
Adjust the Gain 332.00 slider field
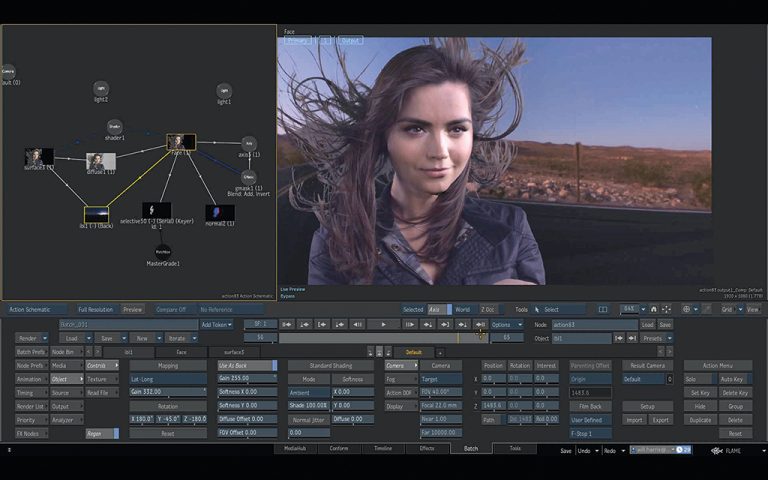[167, 392]
